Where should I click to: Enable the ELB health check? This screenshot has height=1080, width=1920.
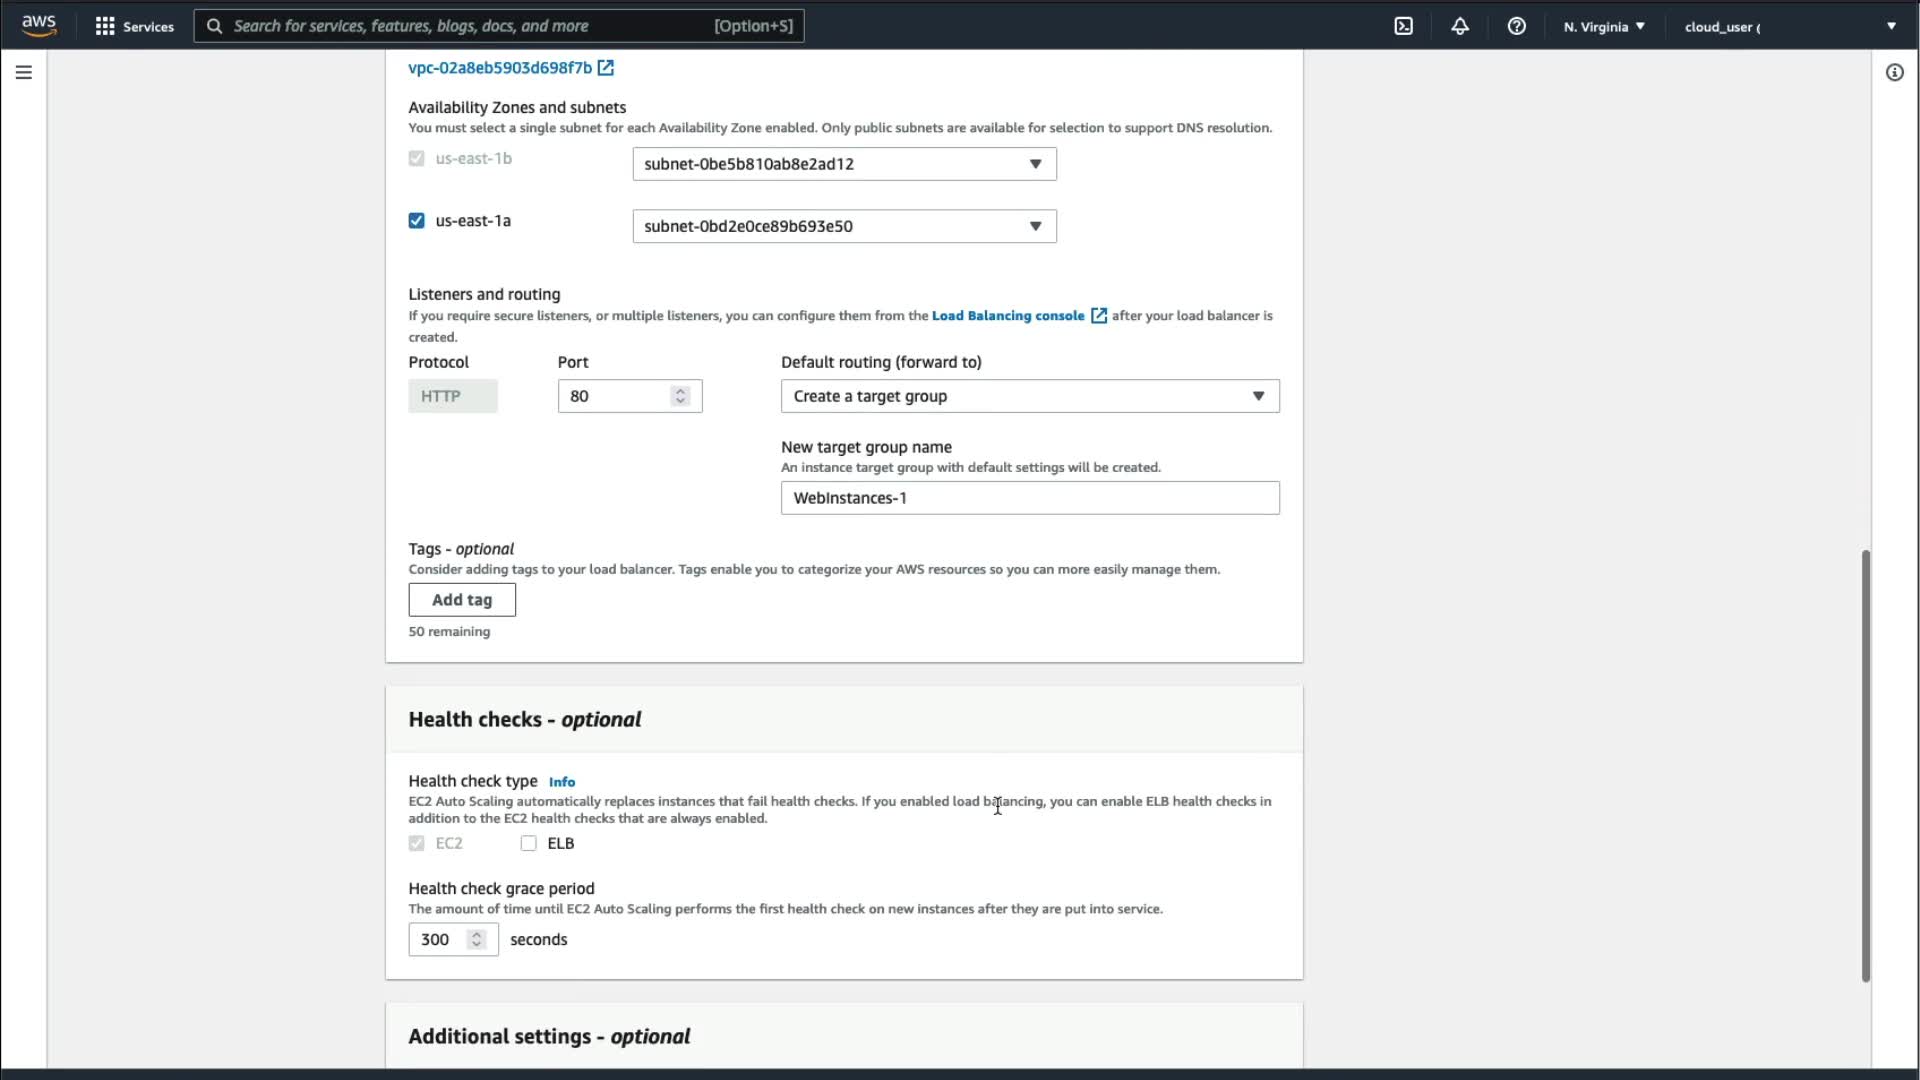coord(528,843)
